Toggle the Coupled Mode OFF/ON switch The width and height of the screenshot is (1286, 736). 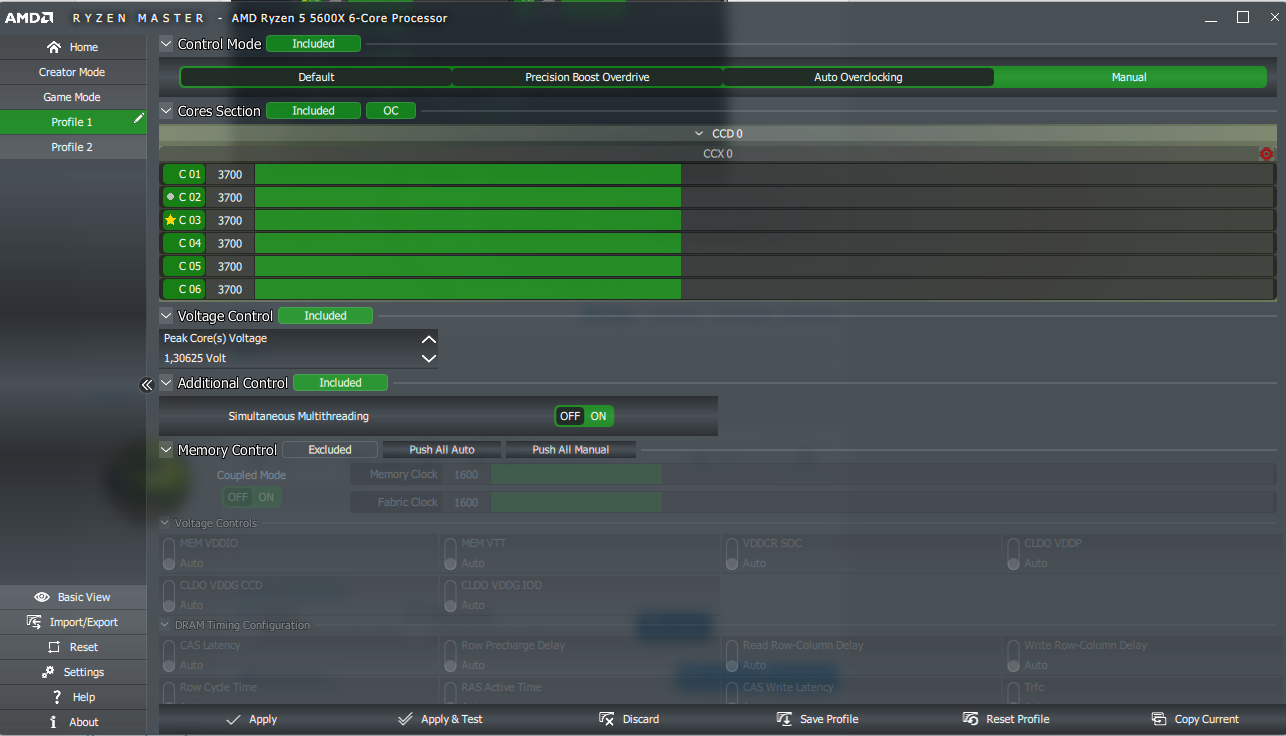pyautogui.click(x=252, y=497)
